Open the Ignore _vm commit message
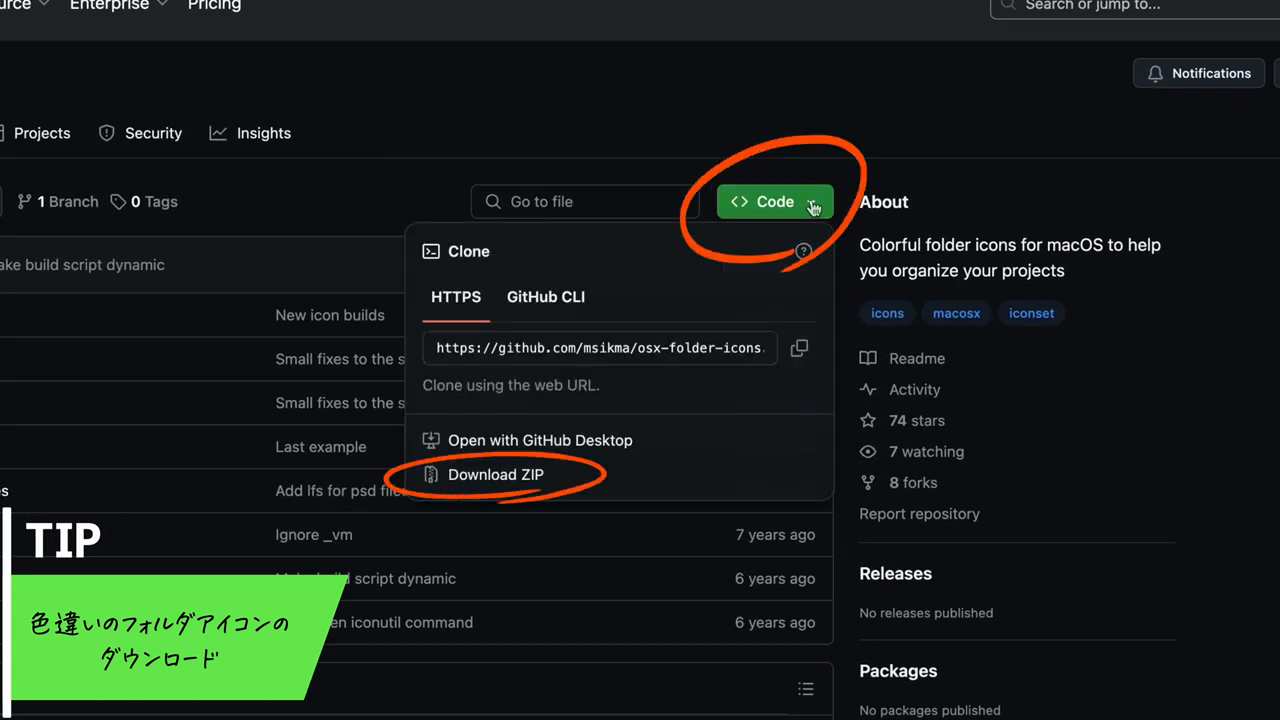Screen dimensions: 1280x720 tap(314, 535)
